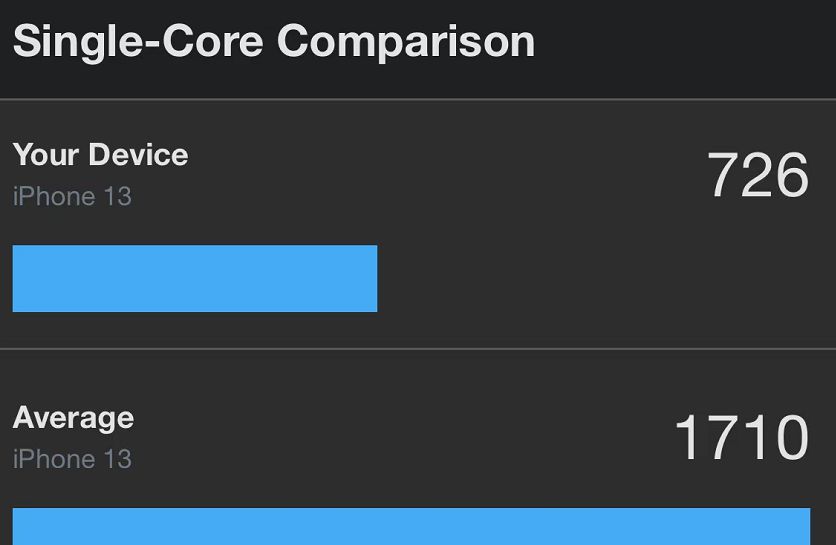Click the iPhone 13 text under Your Device

pos(72,196)
